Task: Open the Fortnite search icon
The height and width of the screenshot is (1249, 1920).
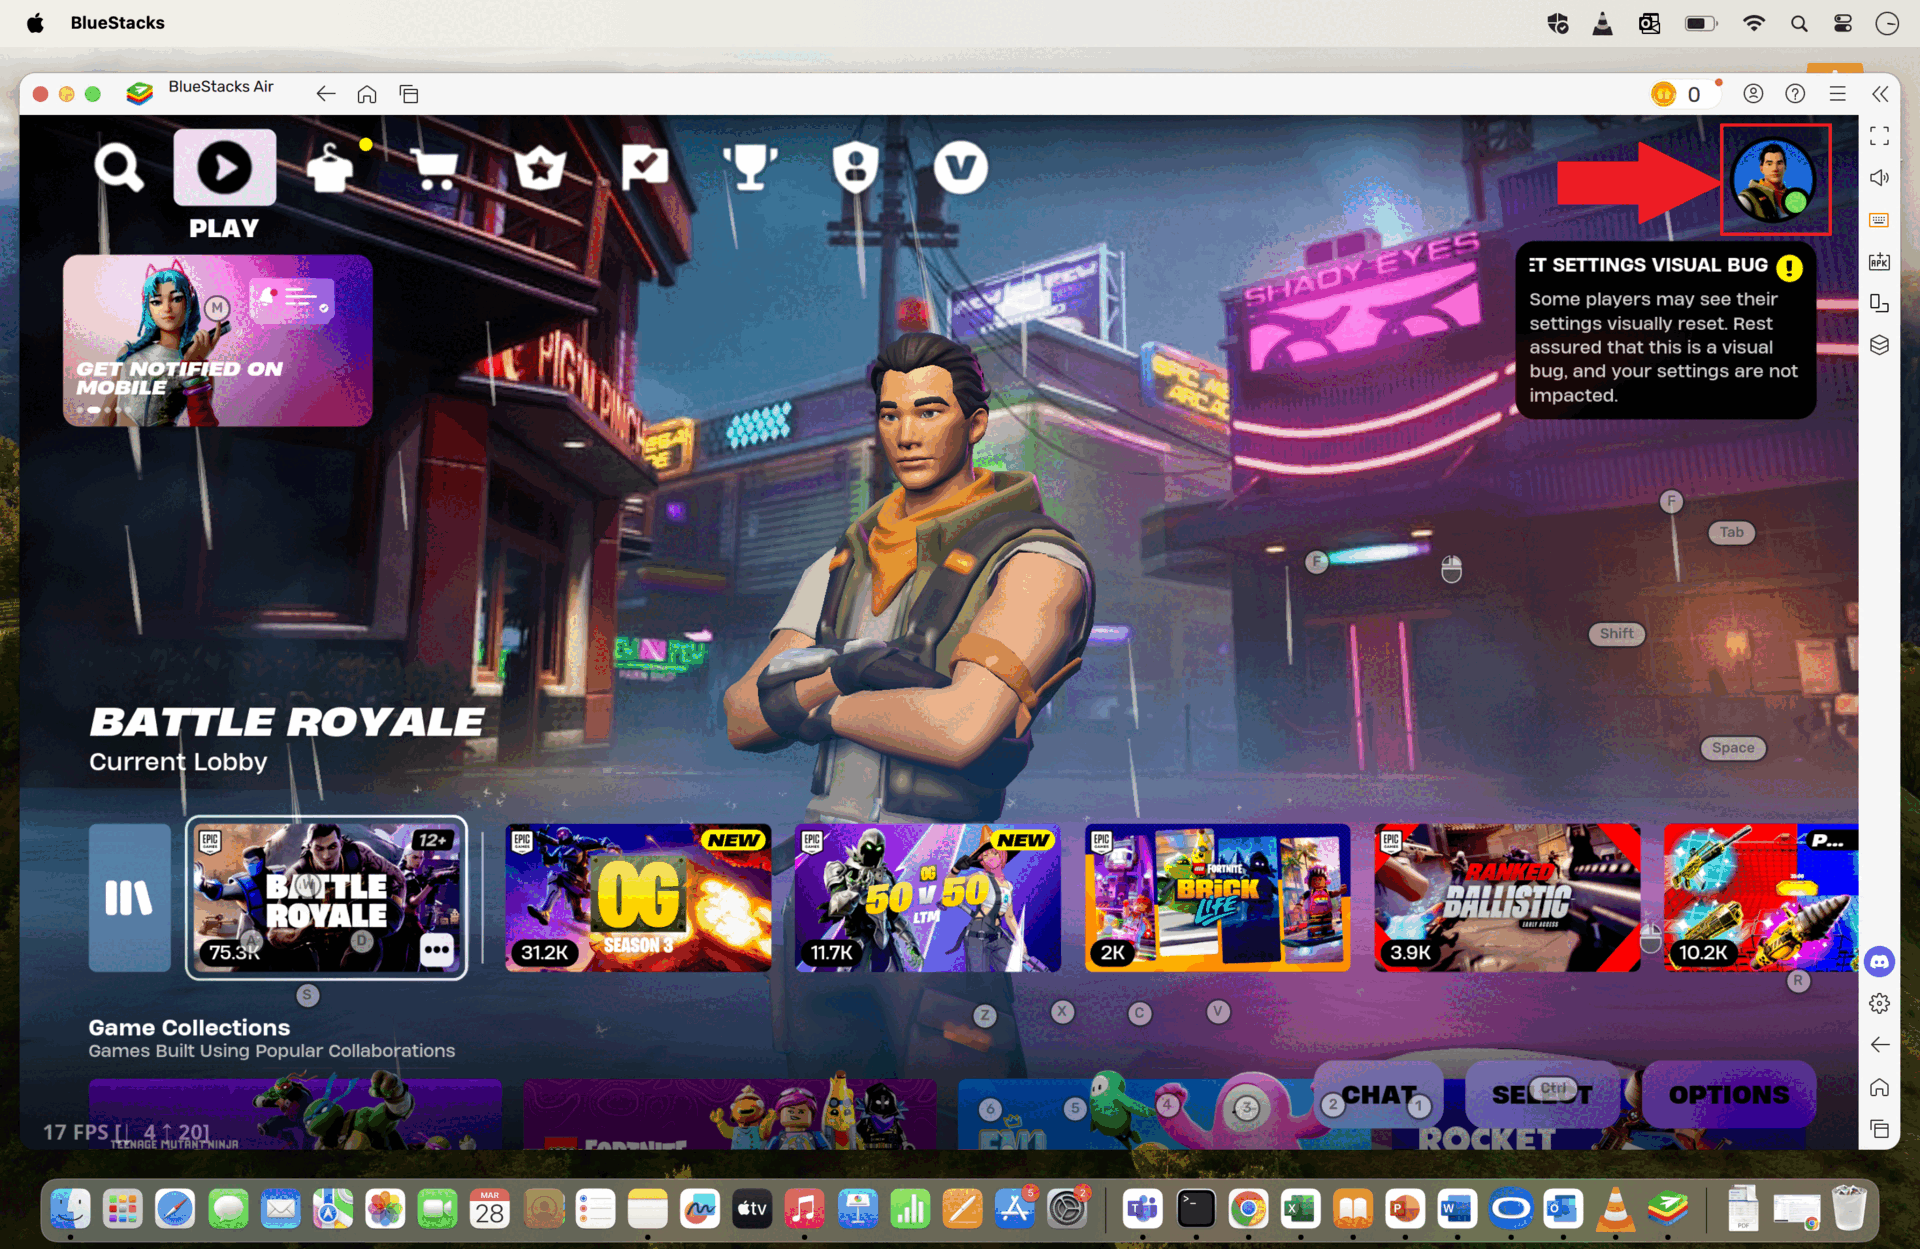Action: click(118, 168)
